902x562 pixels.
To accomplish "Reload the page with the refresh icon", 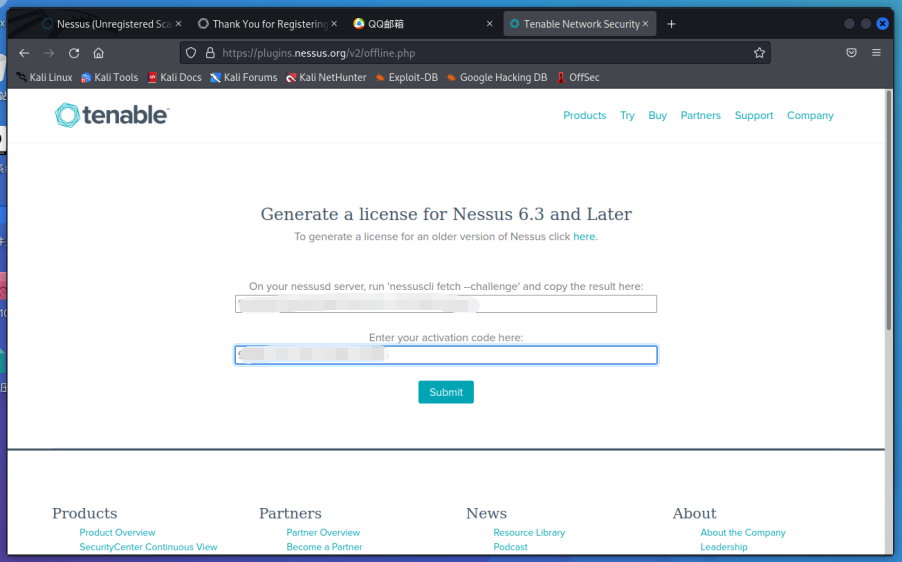I will (x=74, y=53).
